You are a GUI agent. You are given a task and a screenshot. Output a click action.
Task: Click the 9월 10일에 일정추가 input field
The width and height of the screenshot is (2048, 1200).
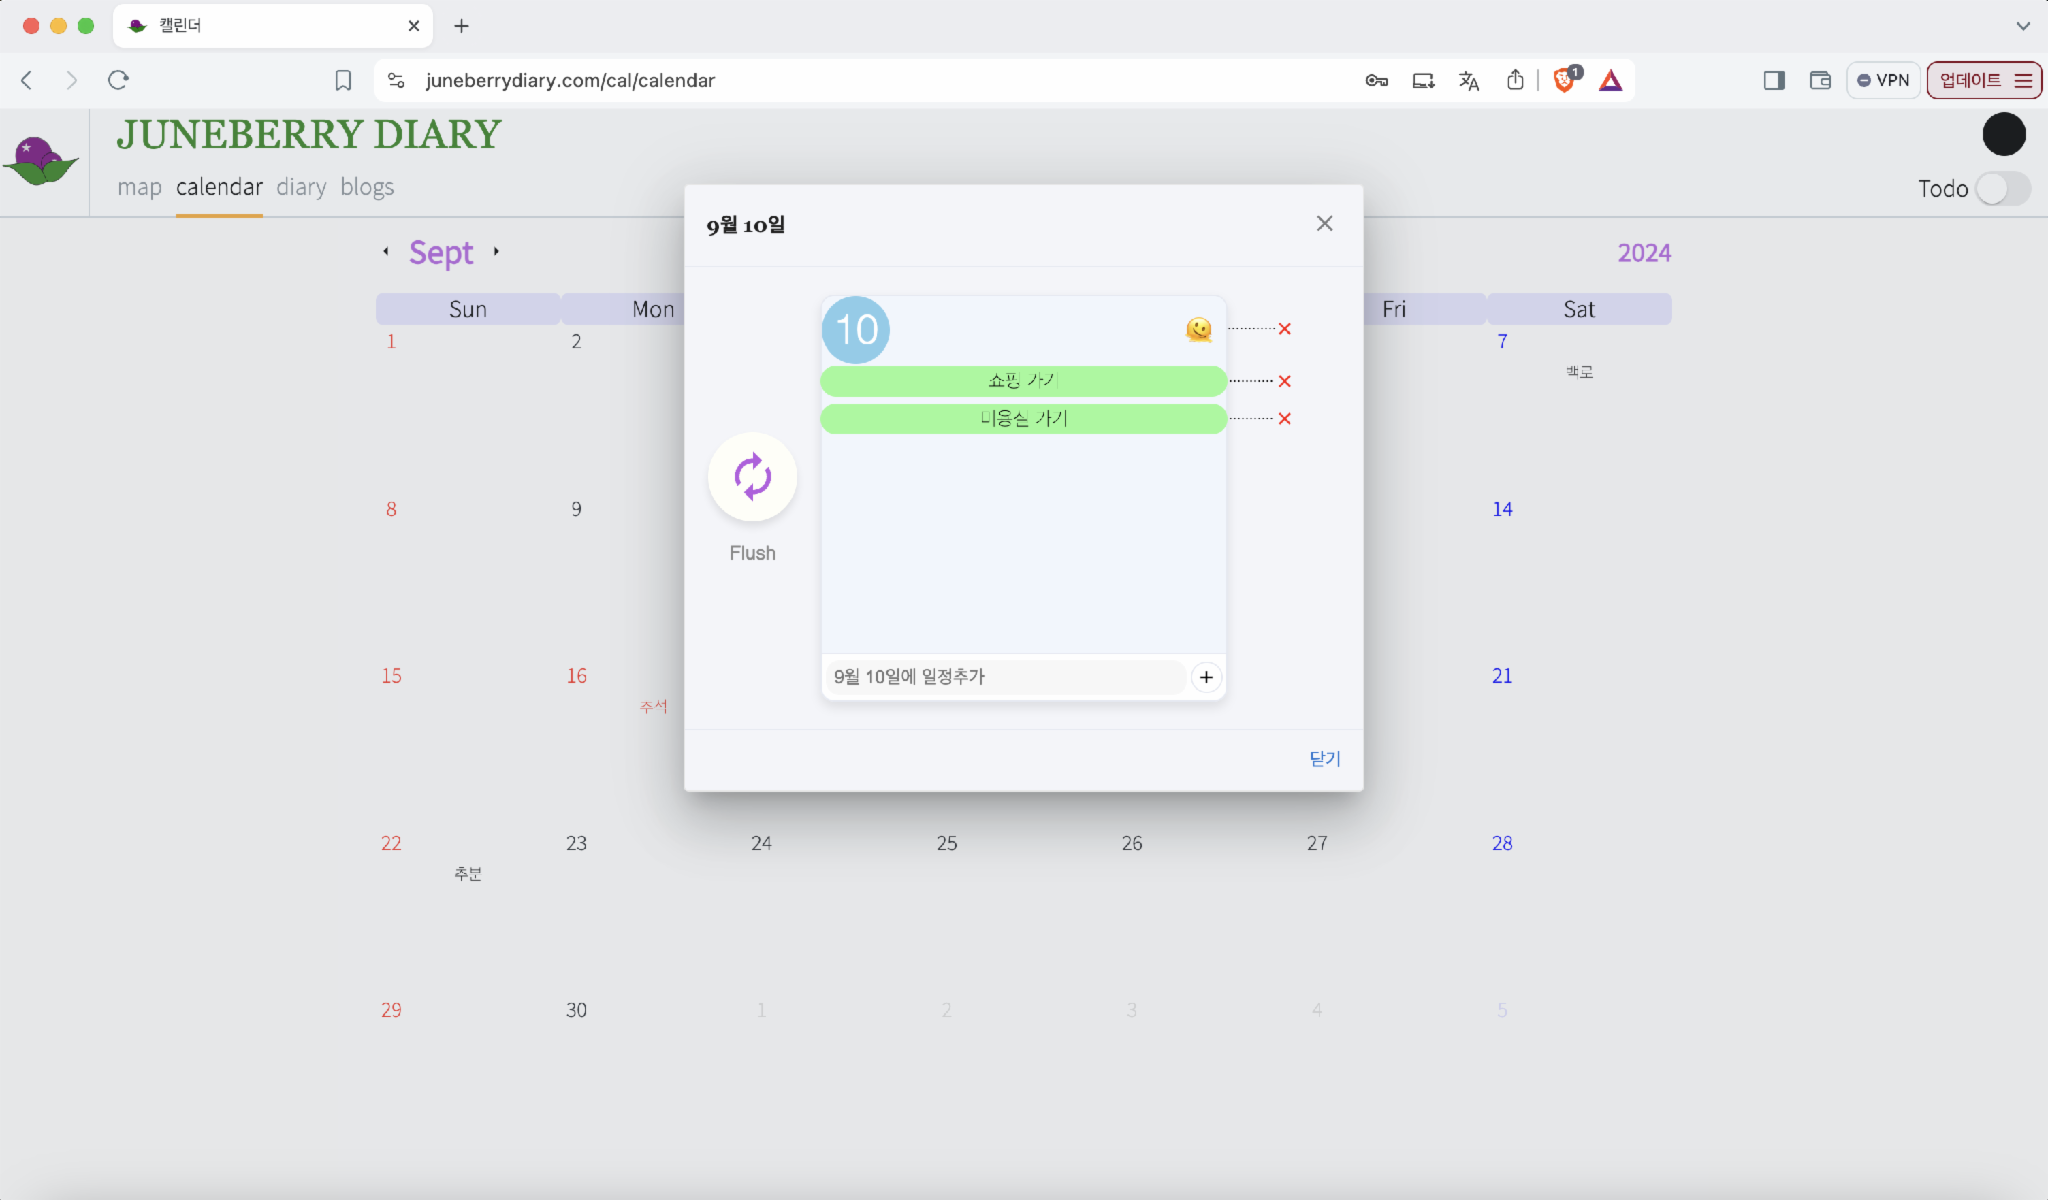click(x=1004, y=677)
